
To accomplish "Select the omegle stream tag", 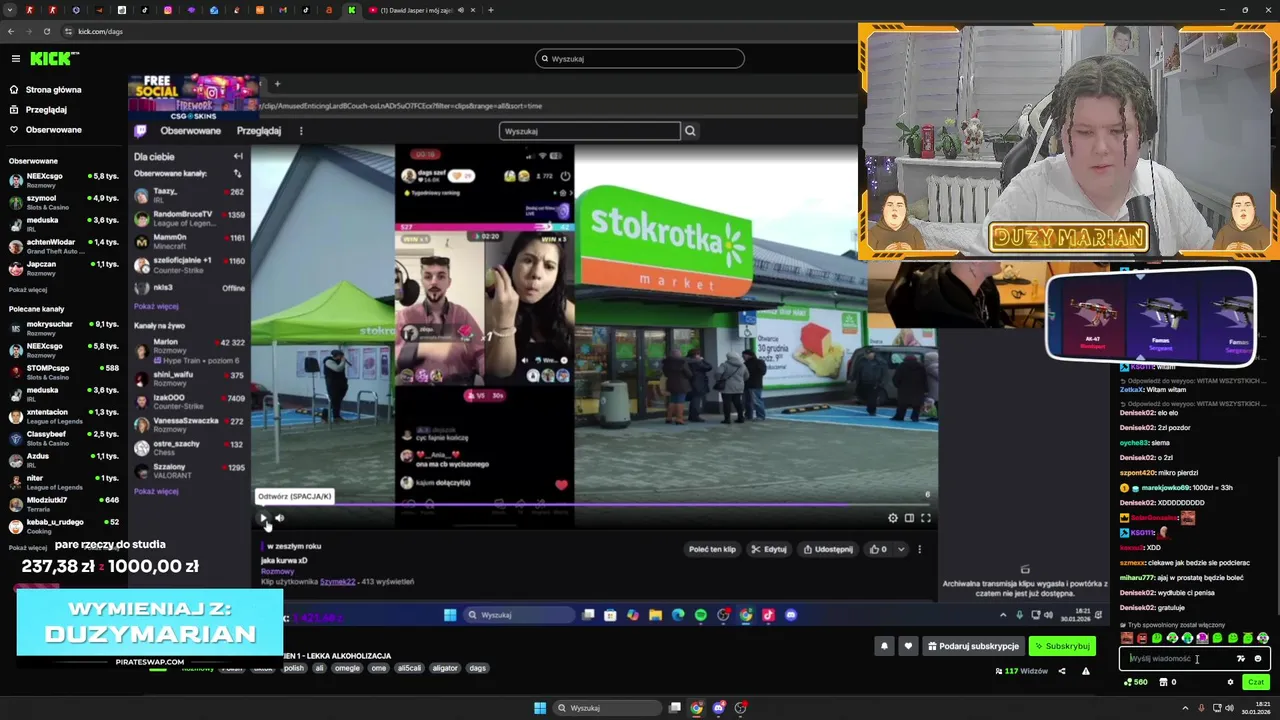I will coord(347,668).
